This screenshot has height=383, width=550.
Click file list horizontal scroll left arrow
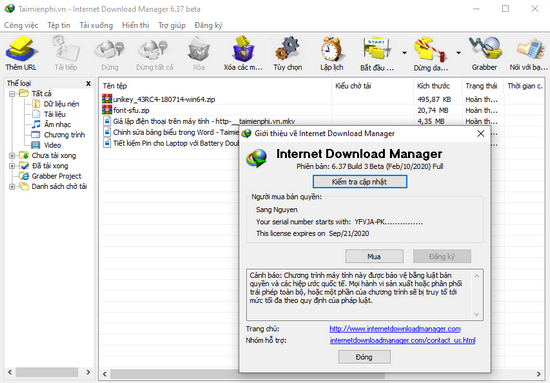[x=105, y=374]
